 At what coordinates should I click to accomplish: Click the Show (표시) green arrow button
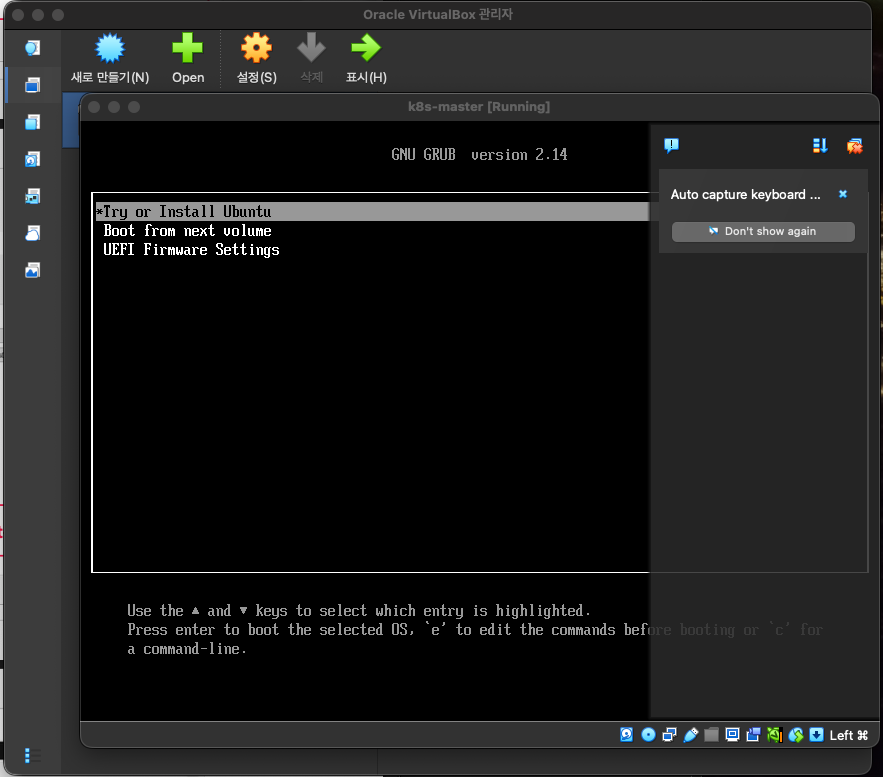pyautogui.click(x=366, y=59)
